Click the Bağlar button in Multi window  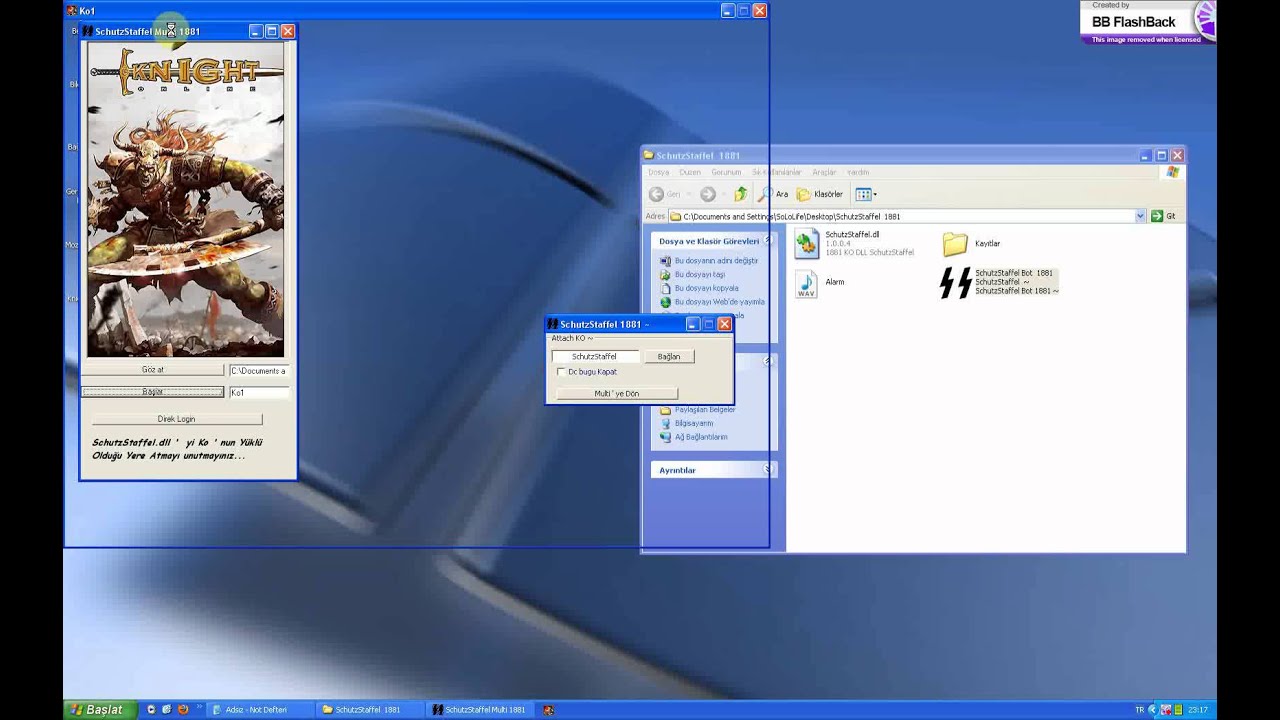point(153,392)
